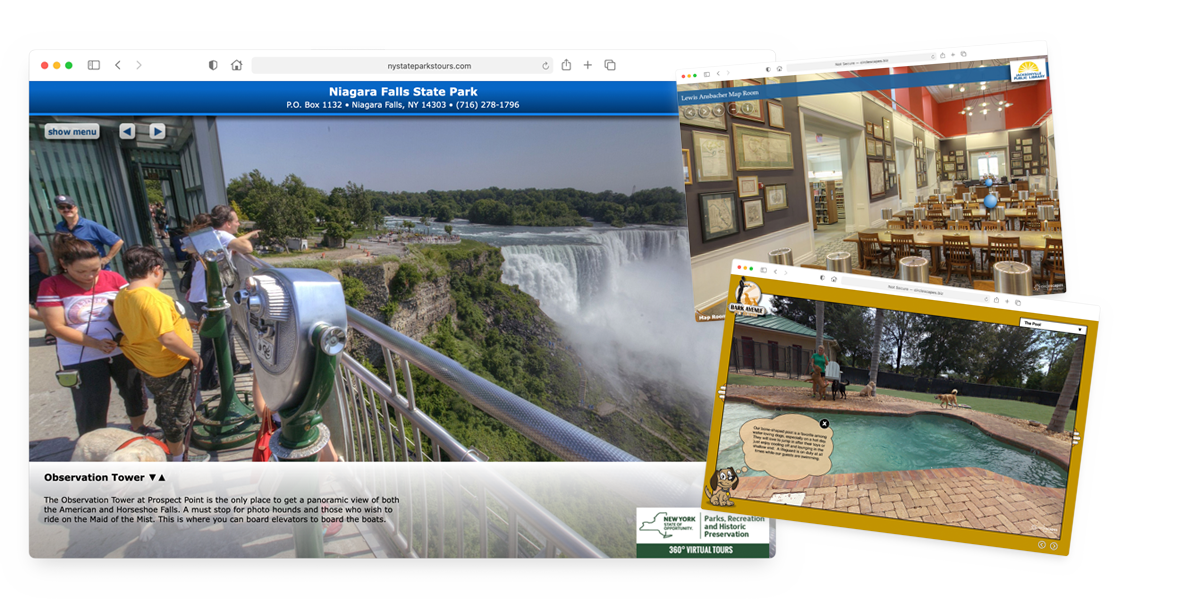Toggle Safari sidebar in Niagara Falls window
Image resolution: width=1200 pixels, height=600 pixels.
coord(93,65)
